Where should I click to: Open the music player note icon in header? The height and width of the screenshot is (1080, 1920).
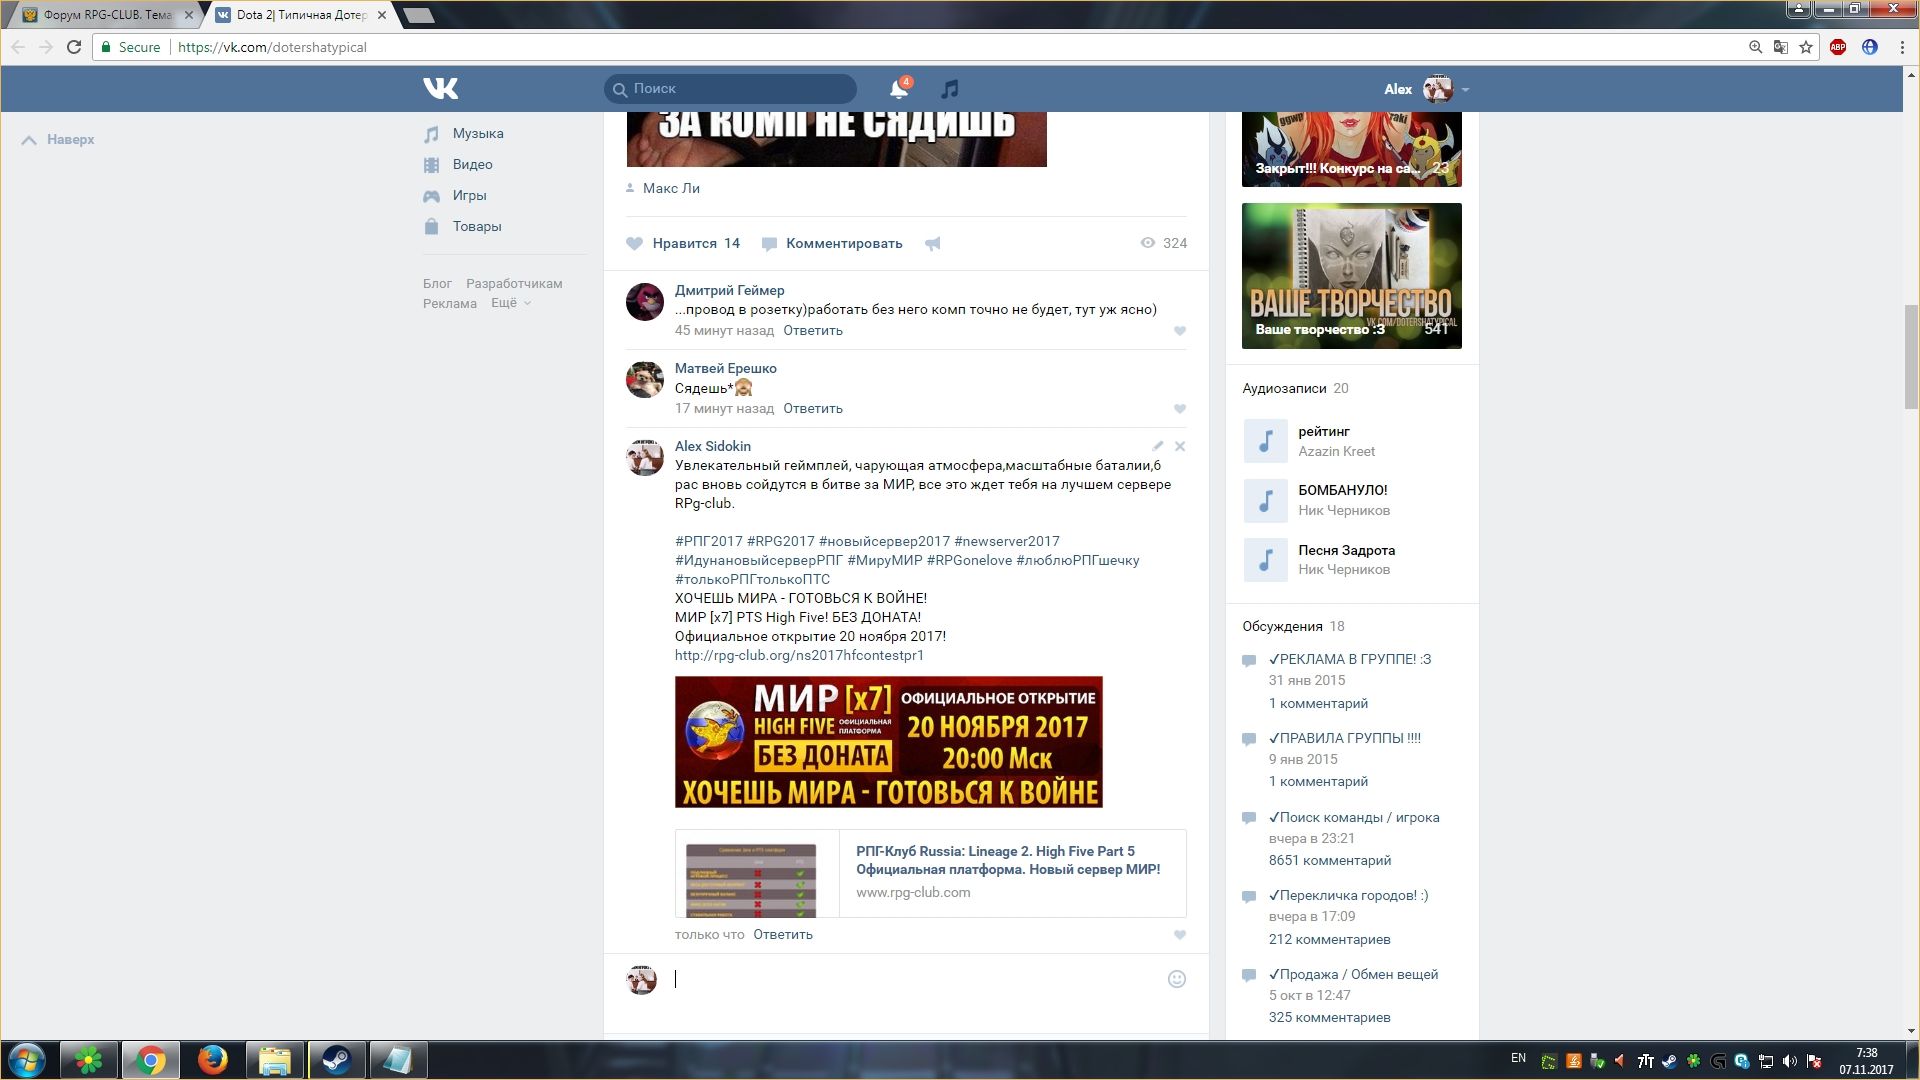[x=949, y=89]
